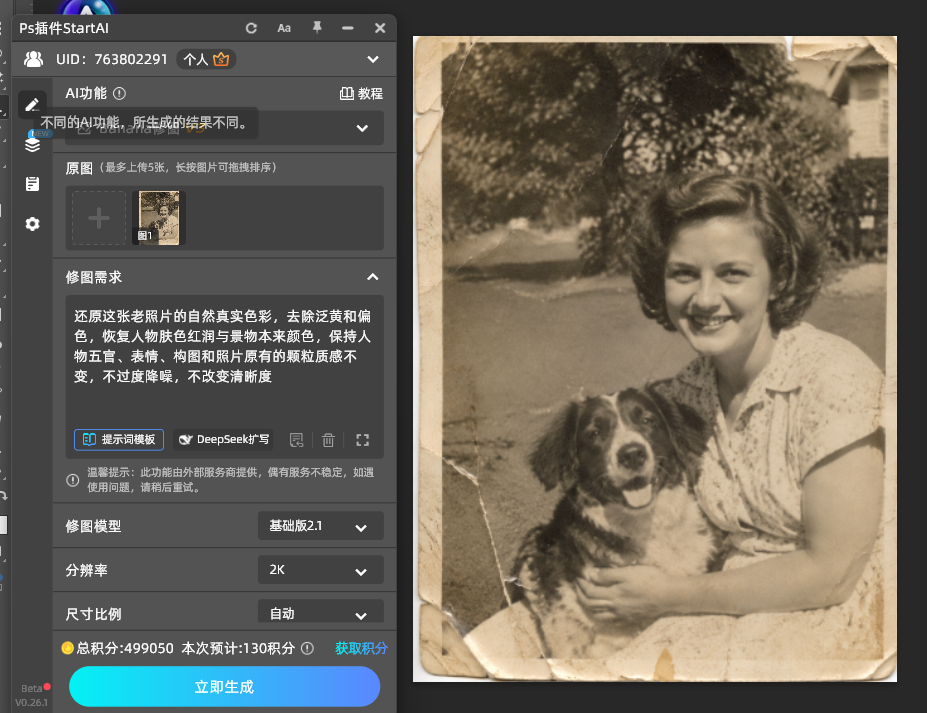Click the Beta V0.26.1 version label
927x713 pixels.
click(32, 695)
